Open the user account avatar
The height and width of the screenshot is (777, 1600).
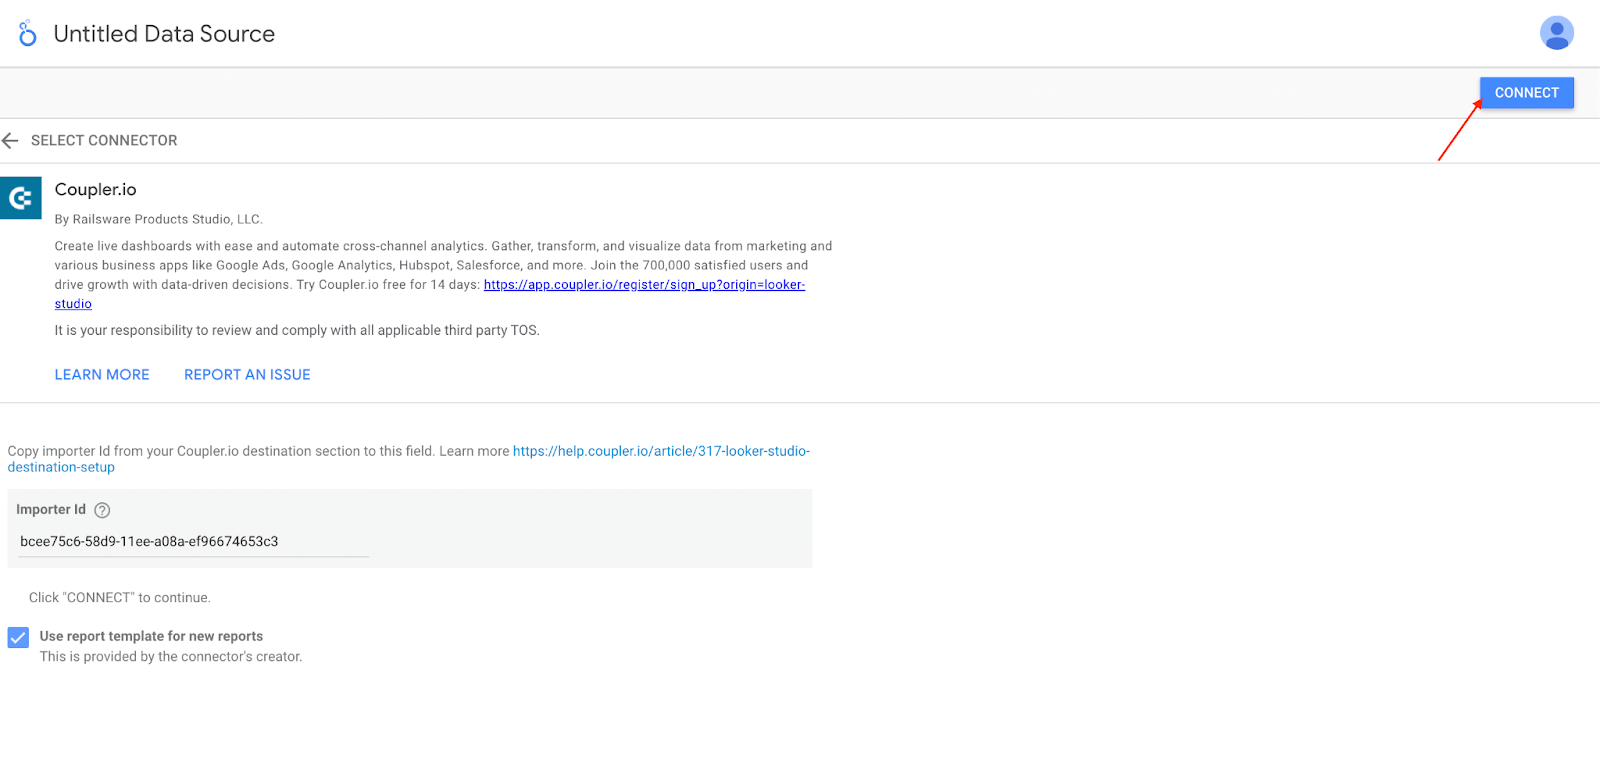(1556, 33)
